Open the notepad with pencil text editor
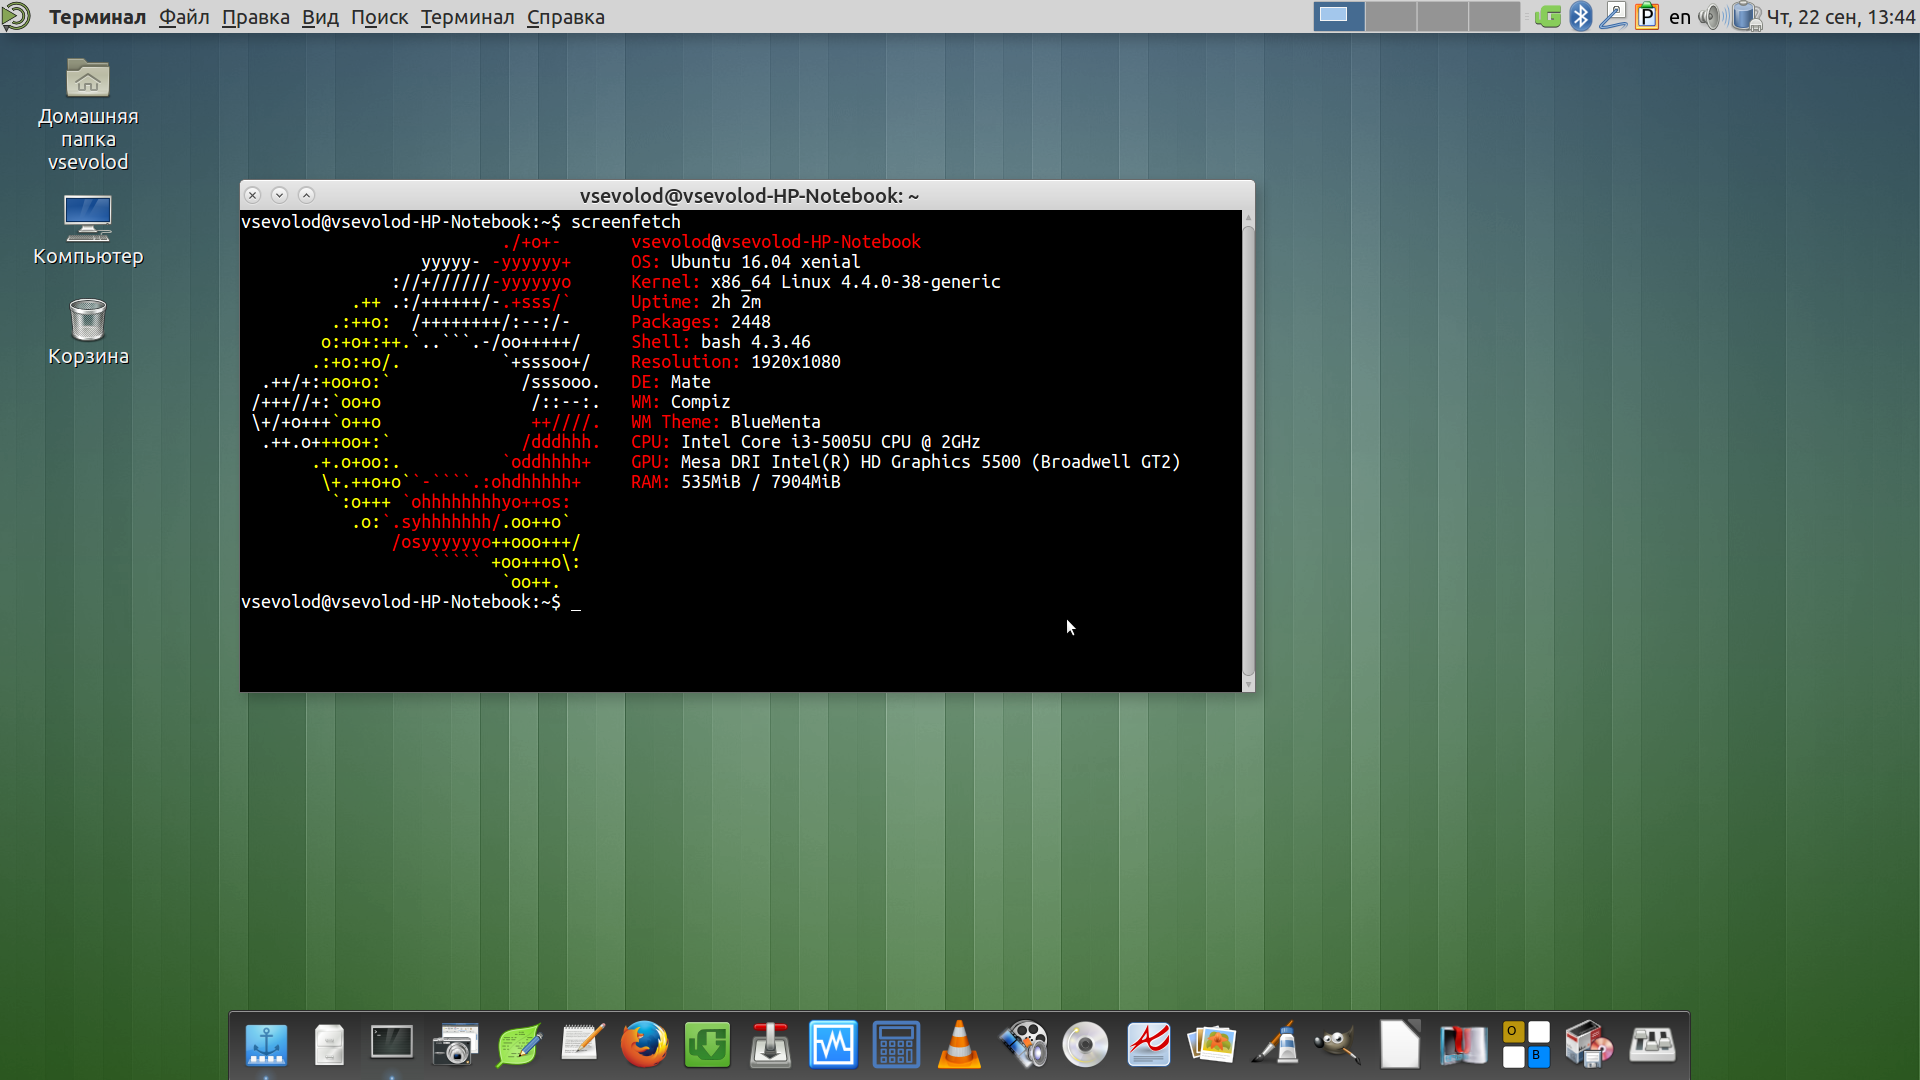 [581, 1043]
